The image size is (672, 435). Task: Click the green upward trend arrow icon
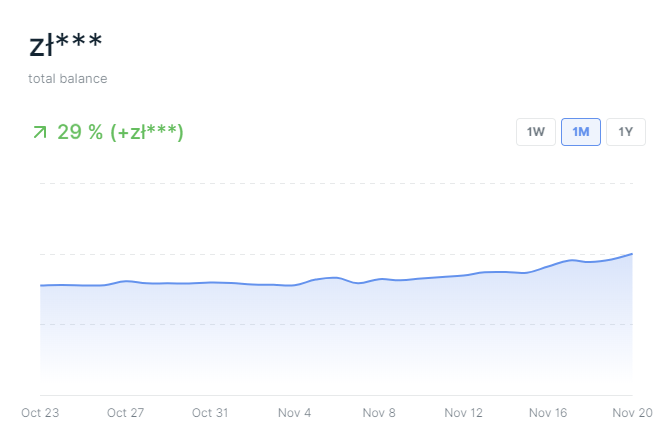(40, 132)
